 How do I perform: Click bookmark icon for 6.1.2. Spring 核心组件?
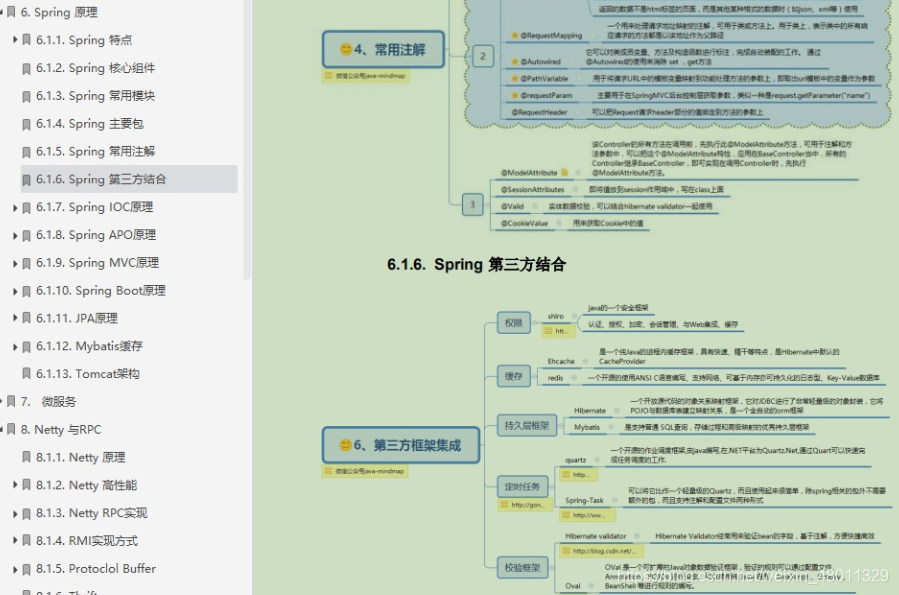(26, 68)
